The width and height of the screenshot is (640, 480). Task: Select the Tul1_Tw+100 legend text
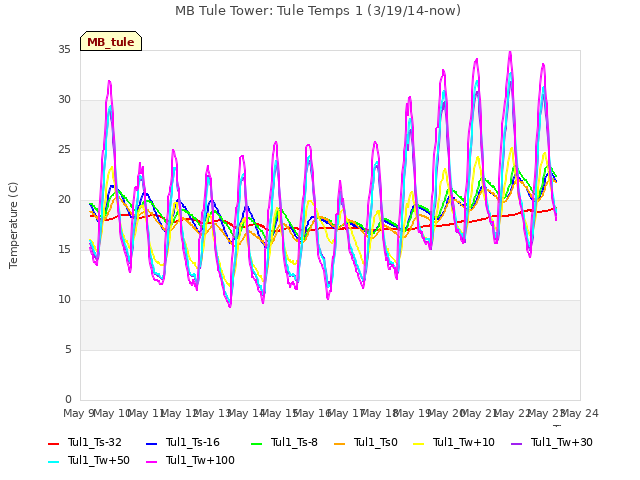(200, 460)
